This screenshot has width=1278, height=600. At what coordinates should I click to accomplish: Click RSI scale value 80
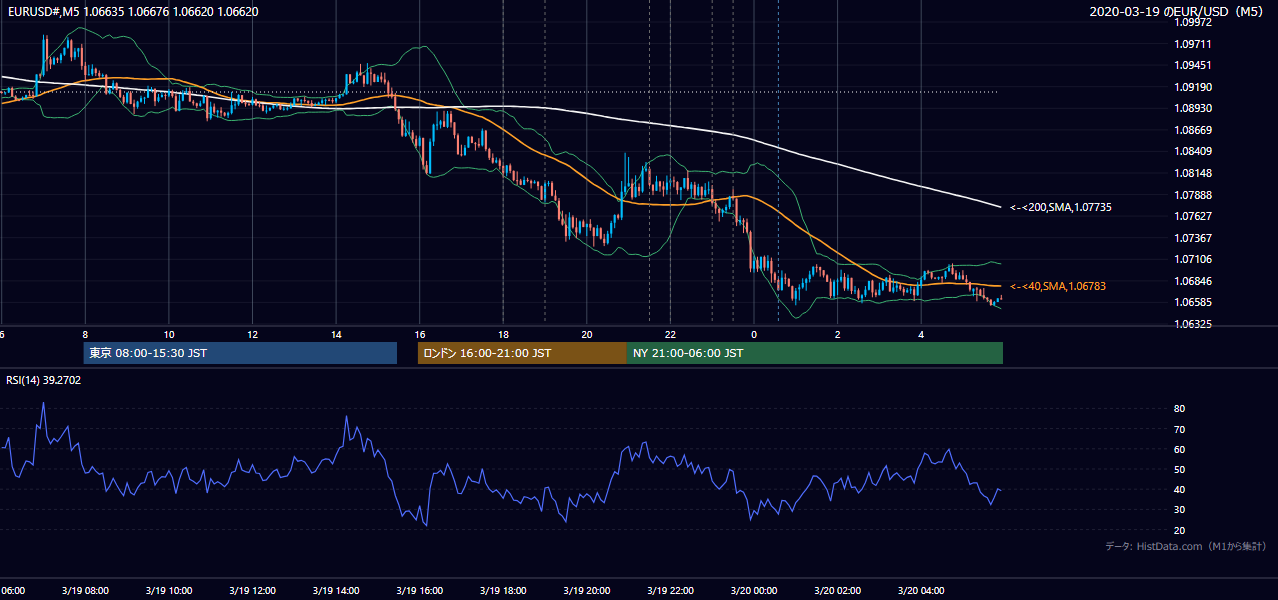(1180, 409)
